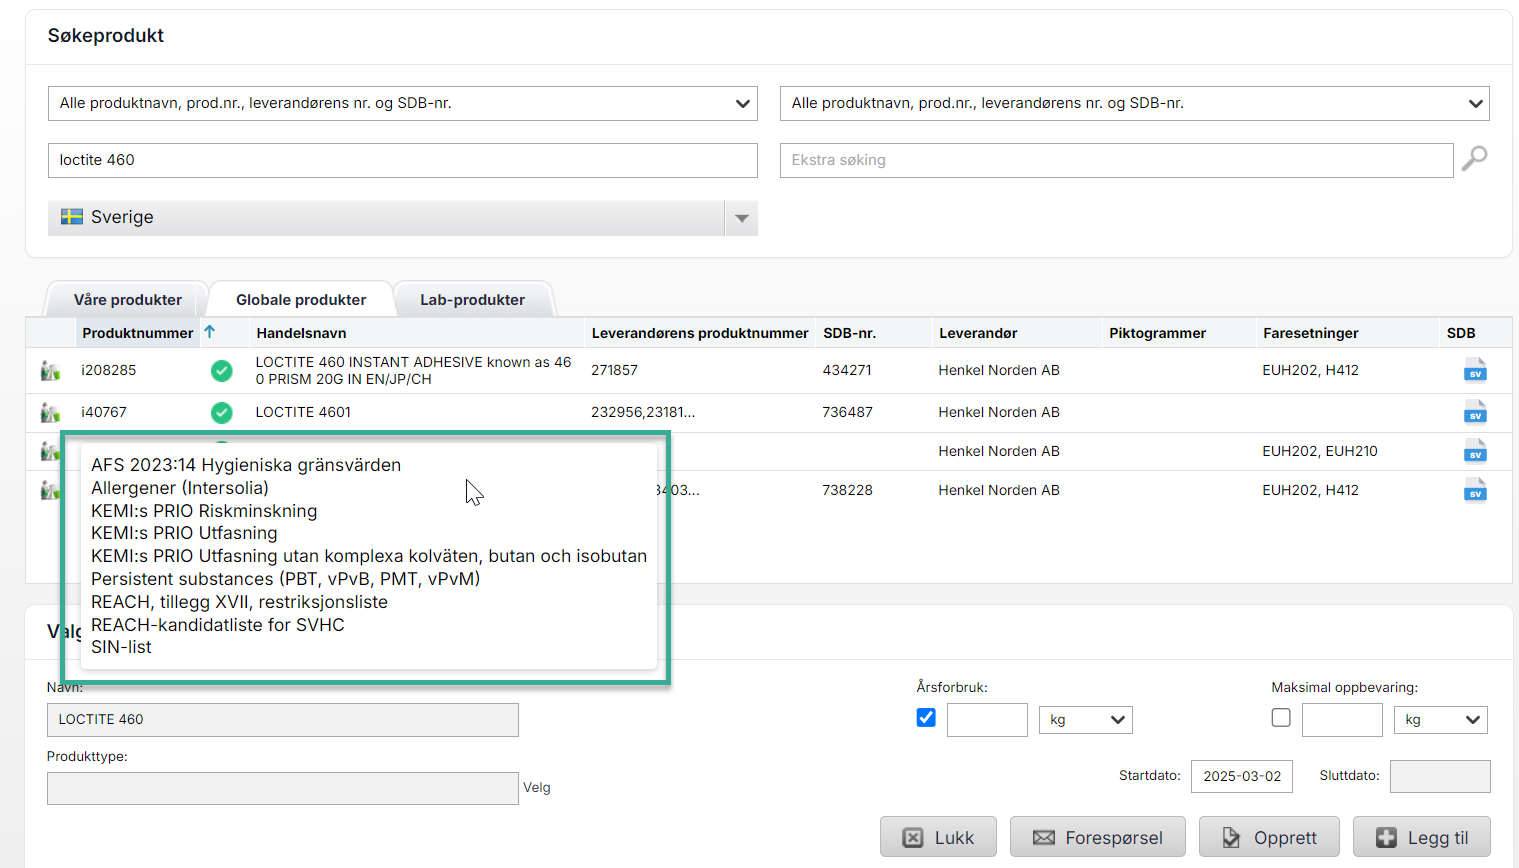1519x868 pixels.
Task: Click the Maksimal oppbevaring amount field
Action: [x=1342, y=720]
